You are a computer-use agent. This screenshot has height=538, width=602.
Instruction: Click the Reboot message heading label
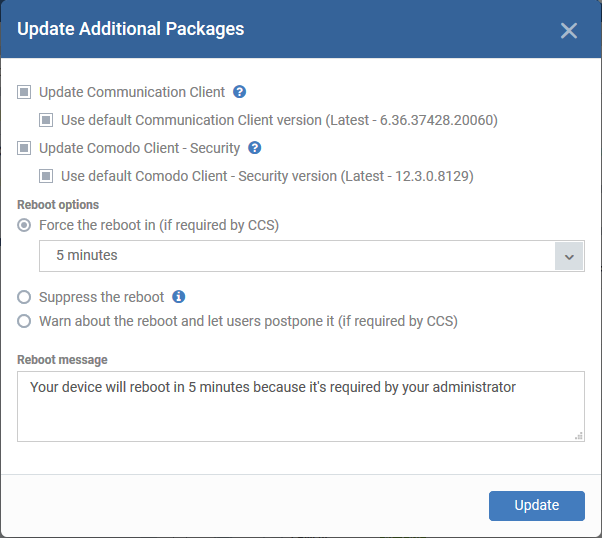[62, 360]
